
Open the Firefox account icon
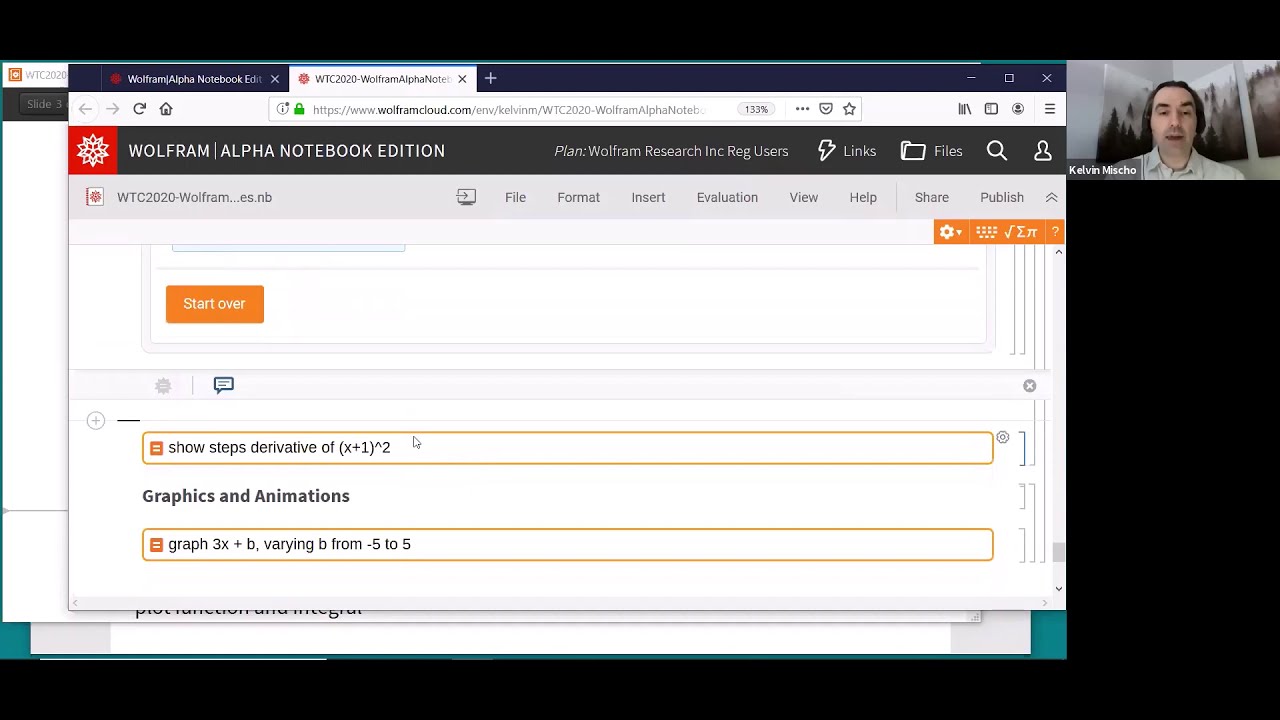tap(1017, 109)
